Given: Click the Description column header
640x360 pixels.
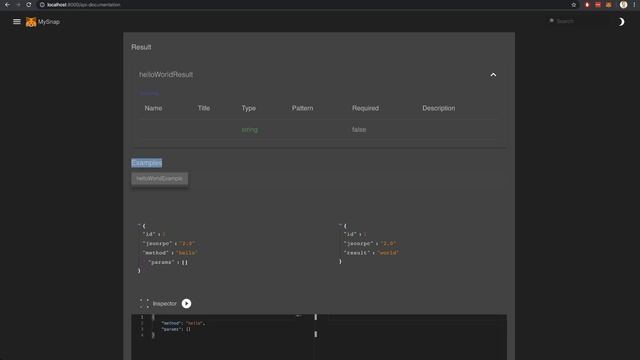Looking at the screenshot, I should [x=439, y=108].
